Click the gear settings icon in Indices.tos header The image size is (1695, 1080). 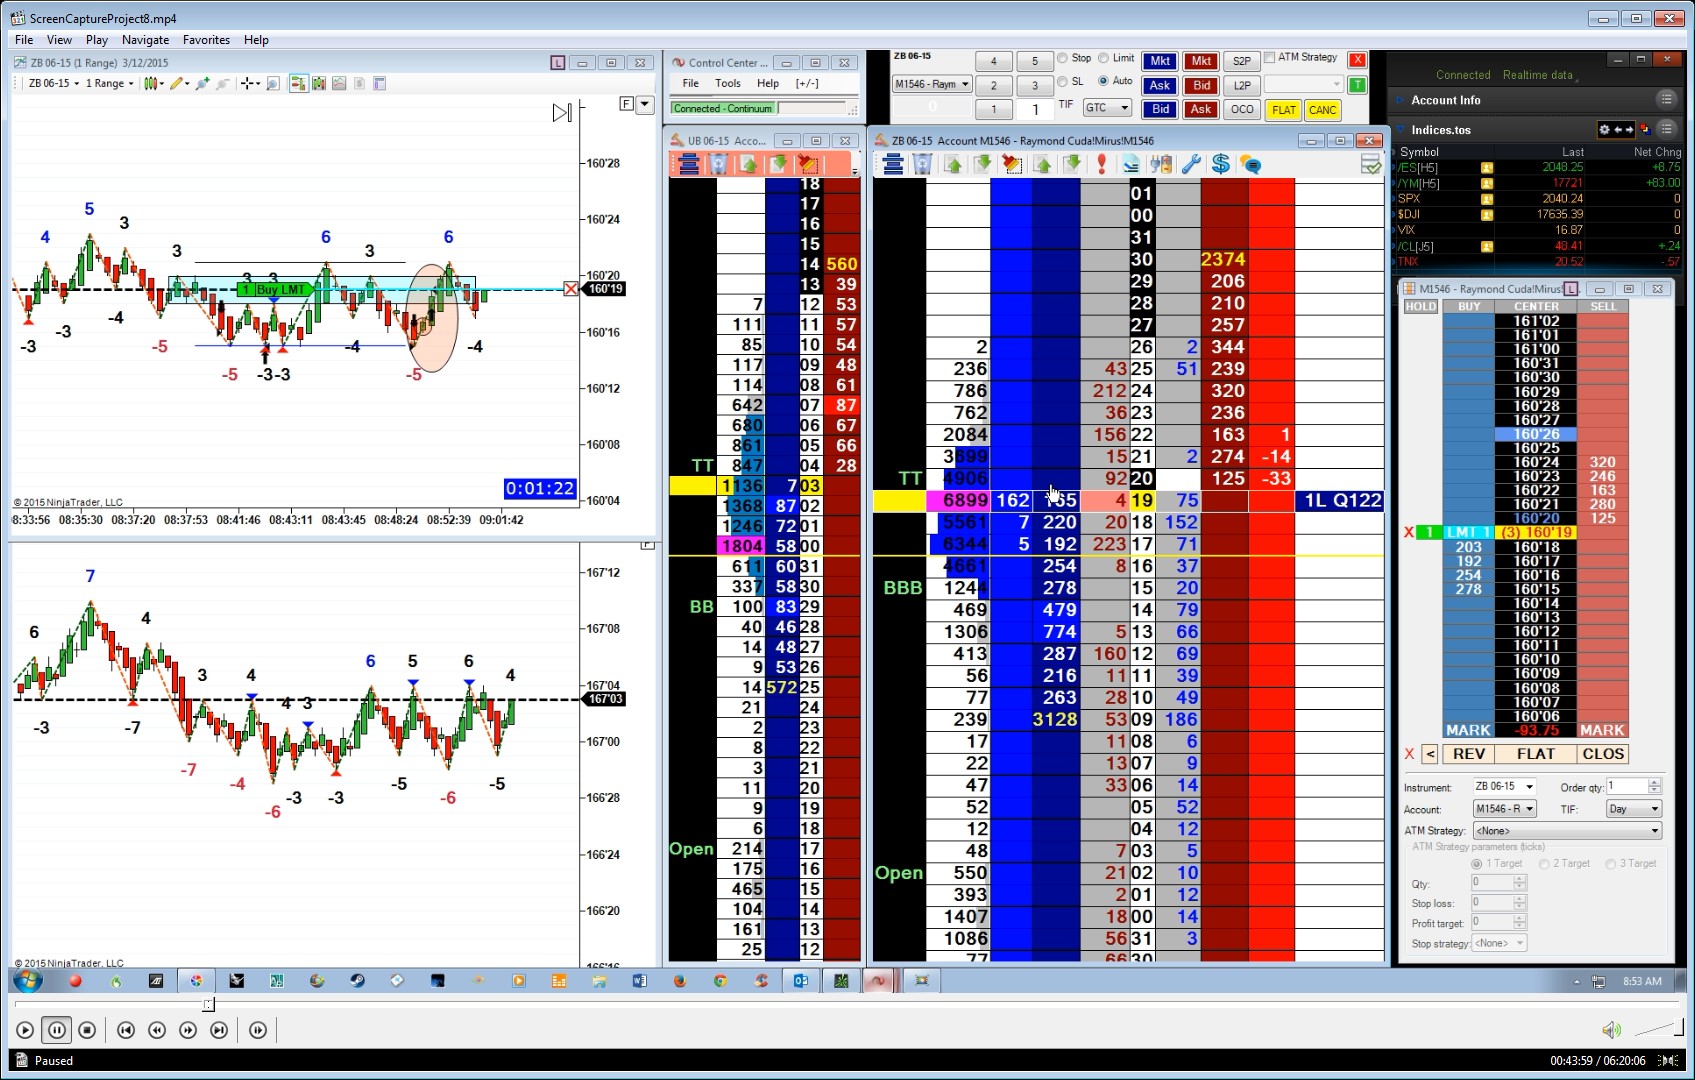point(1604,130)
